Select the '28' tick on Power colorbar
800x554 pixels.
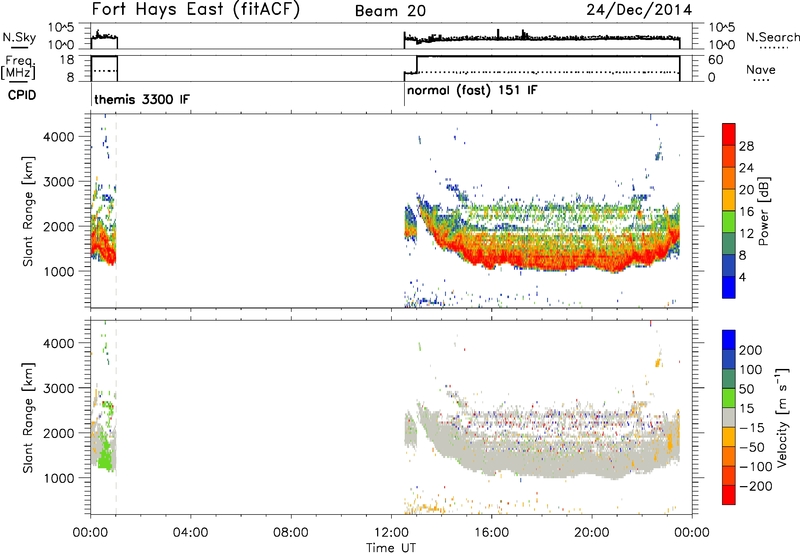point(746,146)
